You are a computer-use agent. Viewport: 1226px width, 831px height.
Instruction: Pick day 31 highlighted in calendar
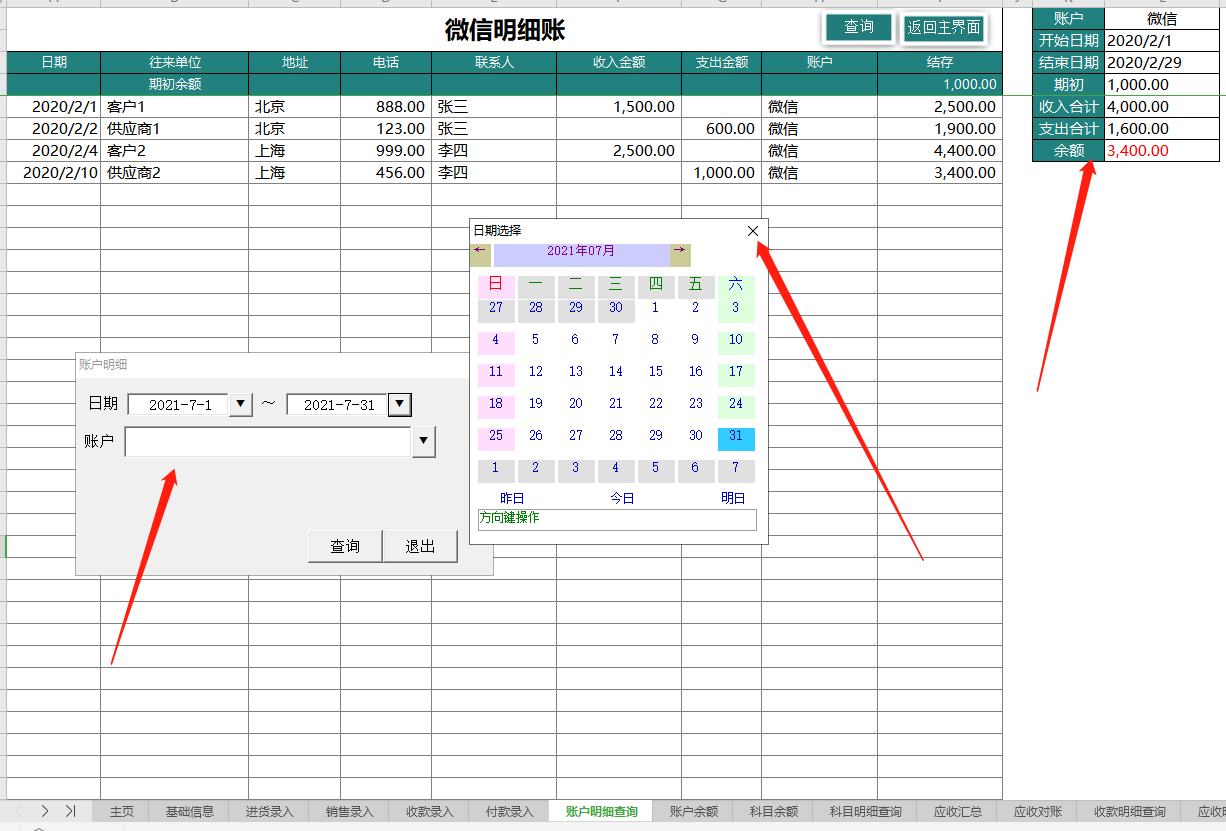736,439
